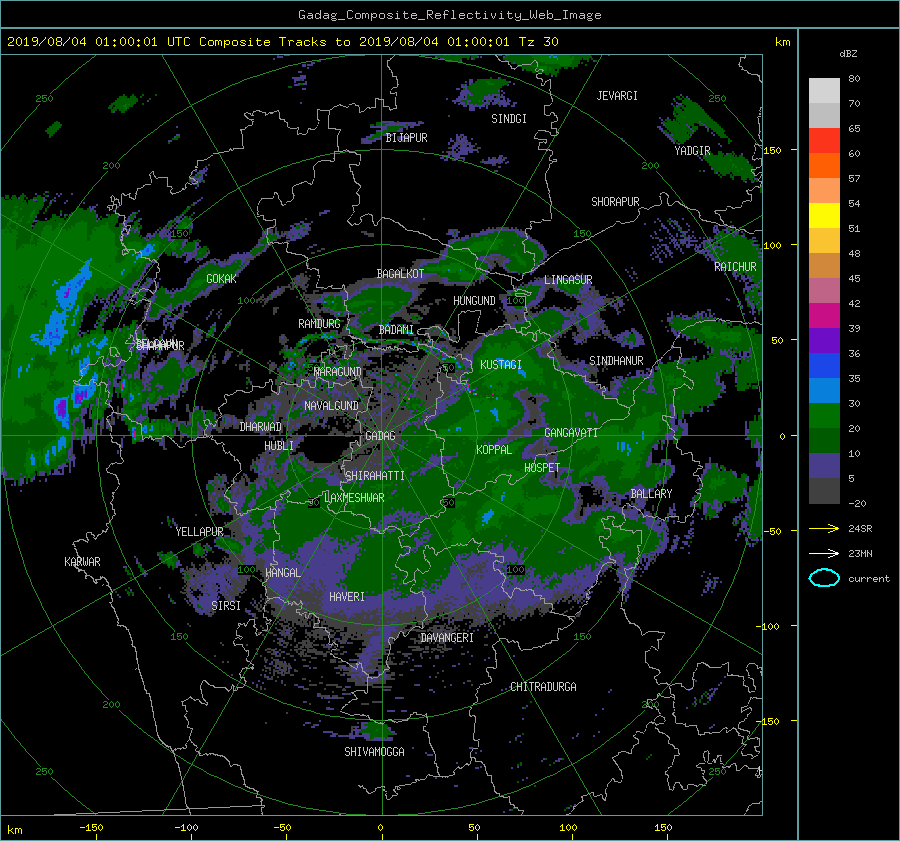Select the red 65 dBZ color swatch

coord(824,140)
